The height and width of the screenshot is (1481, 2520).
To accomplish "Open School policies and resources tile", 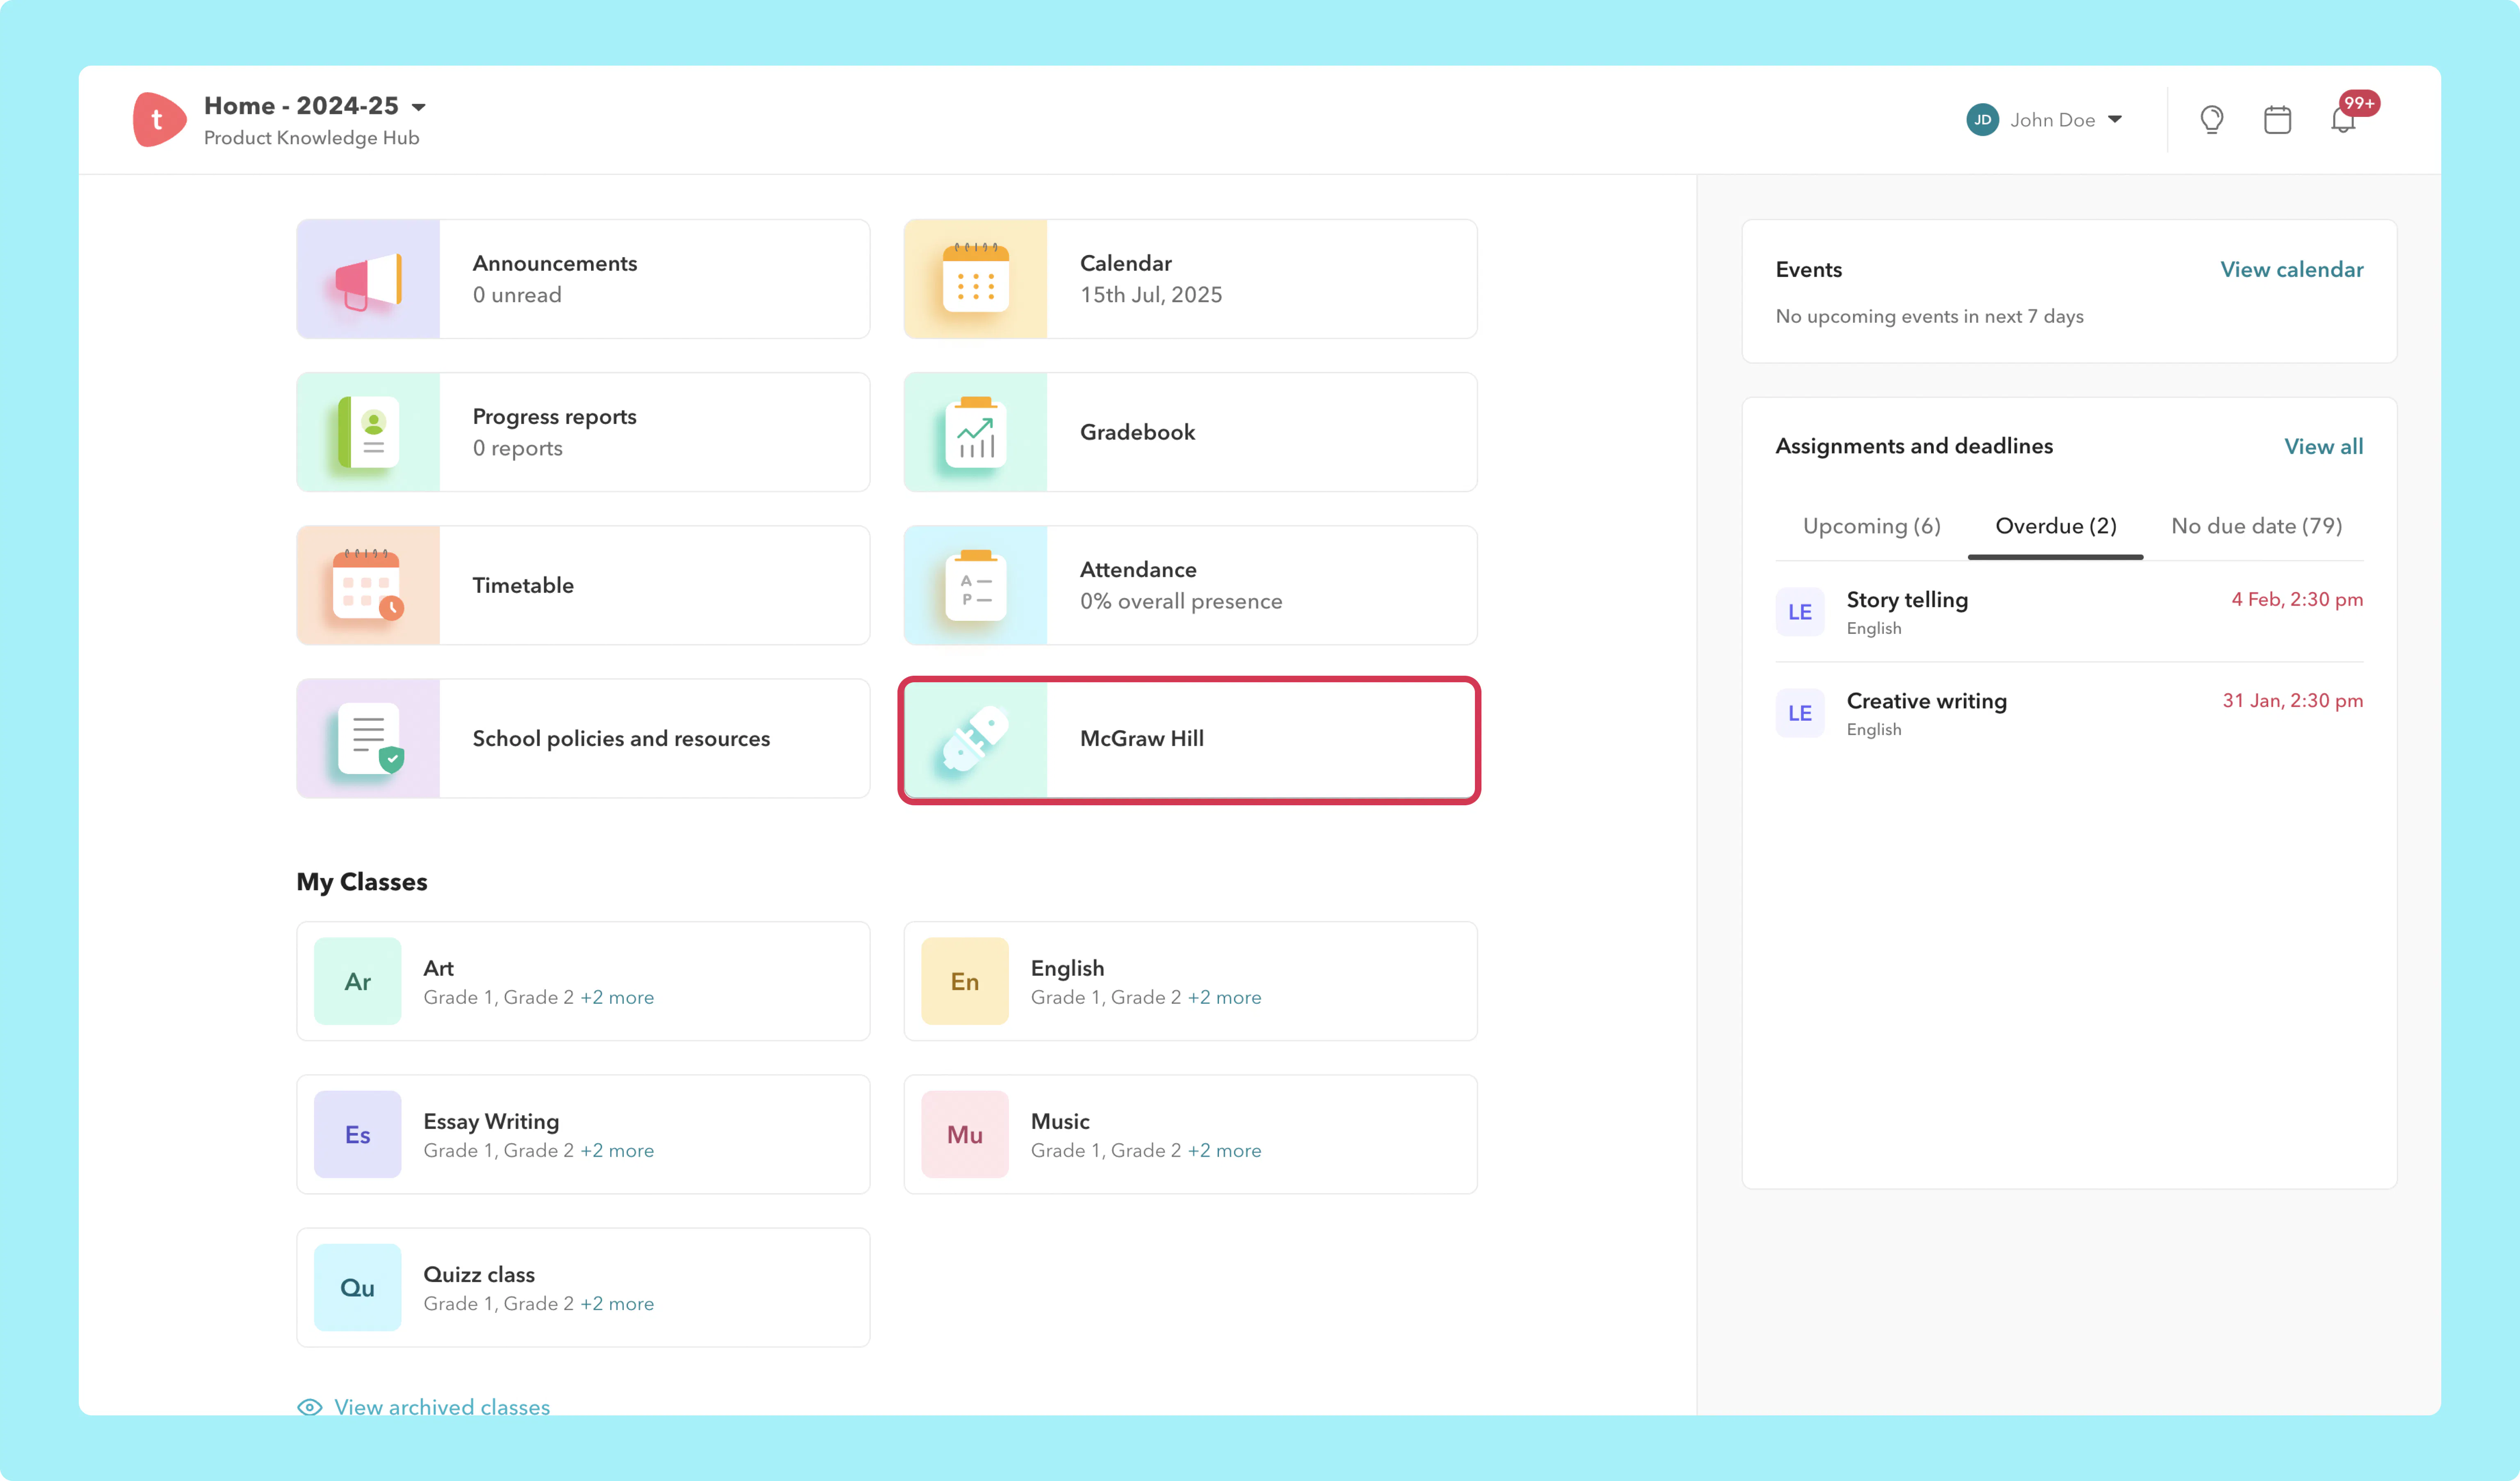I will point(583,738).
